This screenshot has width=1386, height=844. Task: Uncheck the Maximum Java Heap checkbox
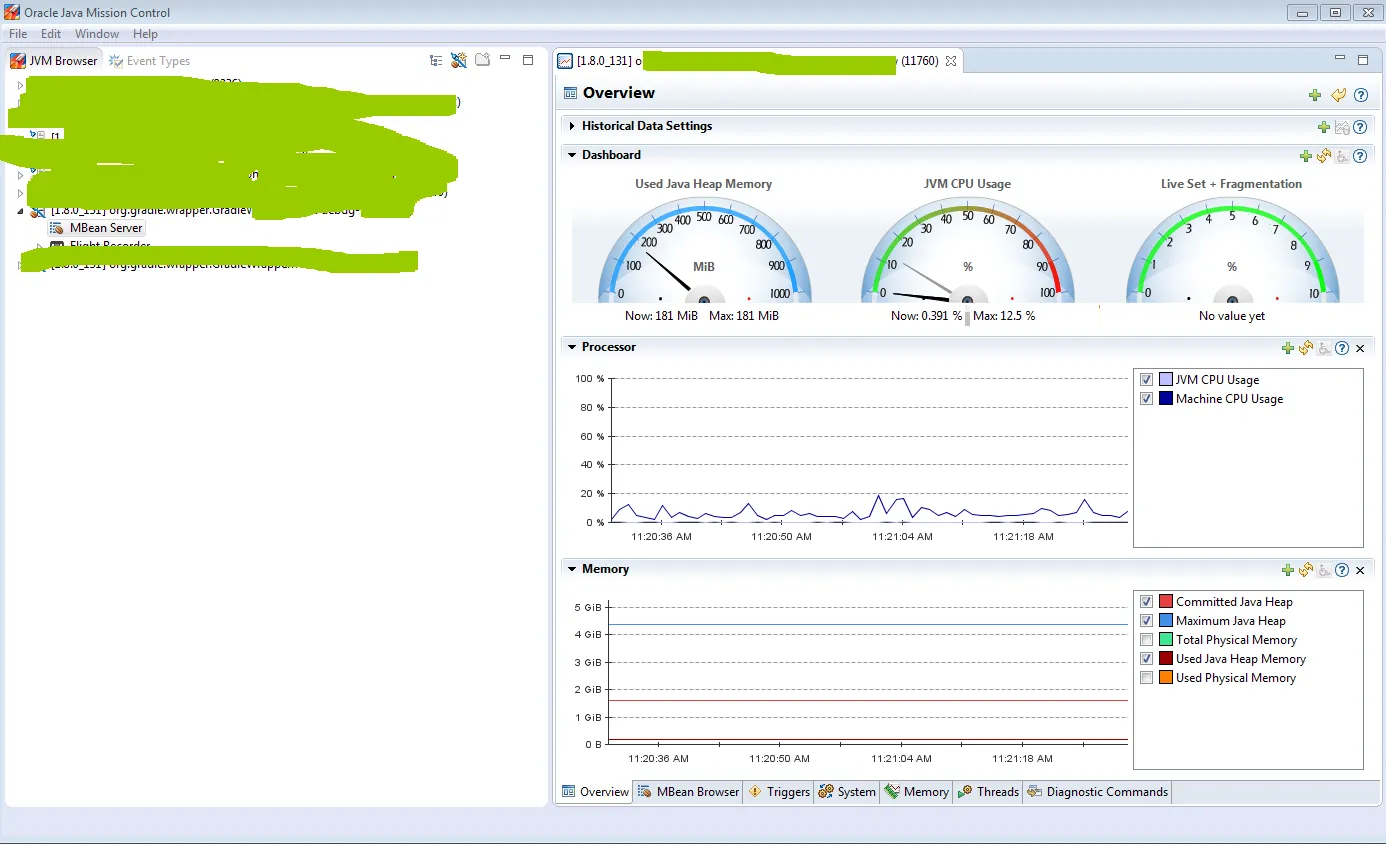point(1147,621)
